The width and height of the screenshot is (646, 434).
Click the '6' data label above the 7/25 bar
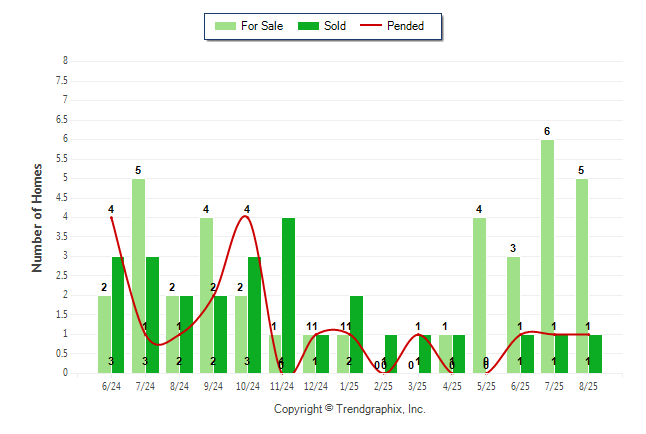coord(547,131)
